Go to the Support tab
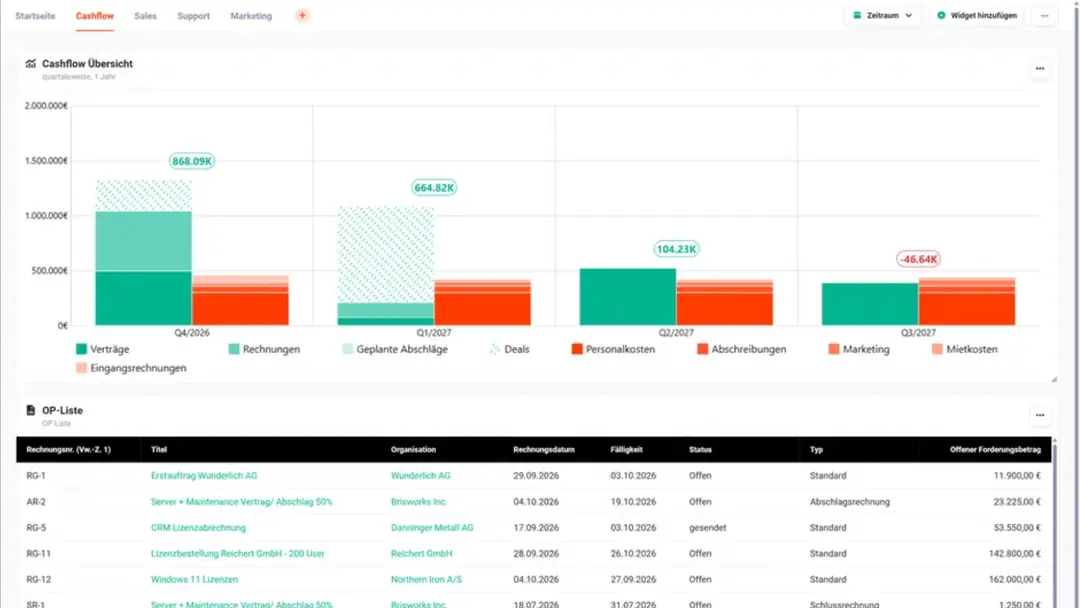This screenshot has width=1080, height=608. pyautogui.click(x=194, y=16)
